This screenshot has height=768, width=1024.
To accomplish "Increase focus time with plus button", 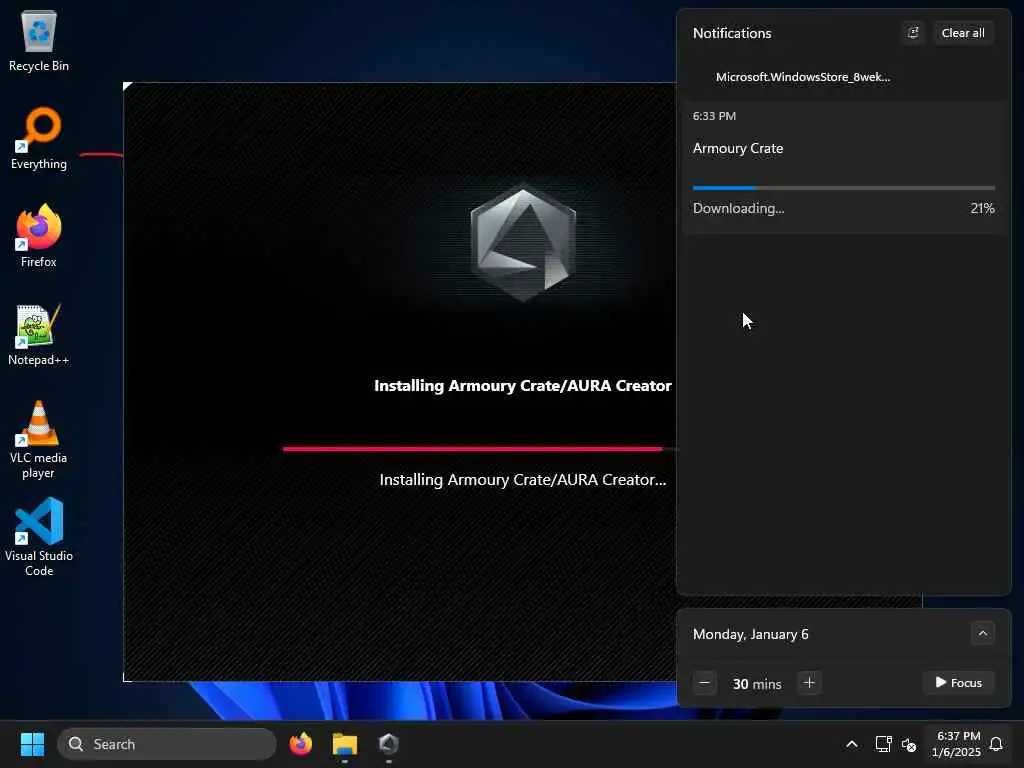I will (x=809, y=683).
